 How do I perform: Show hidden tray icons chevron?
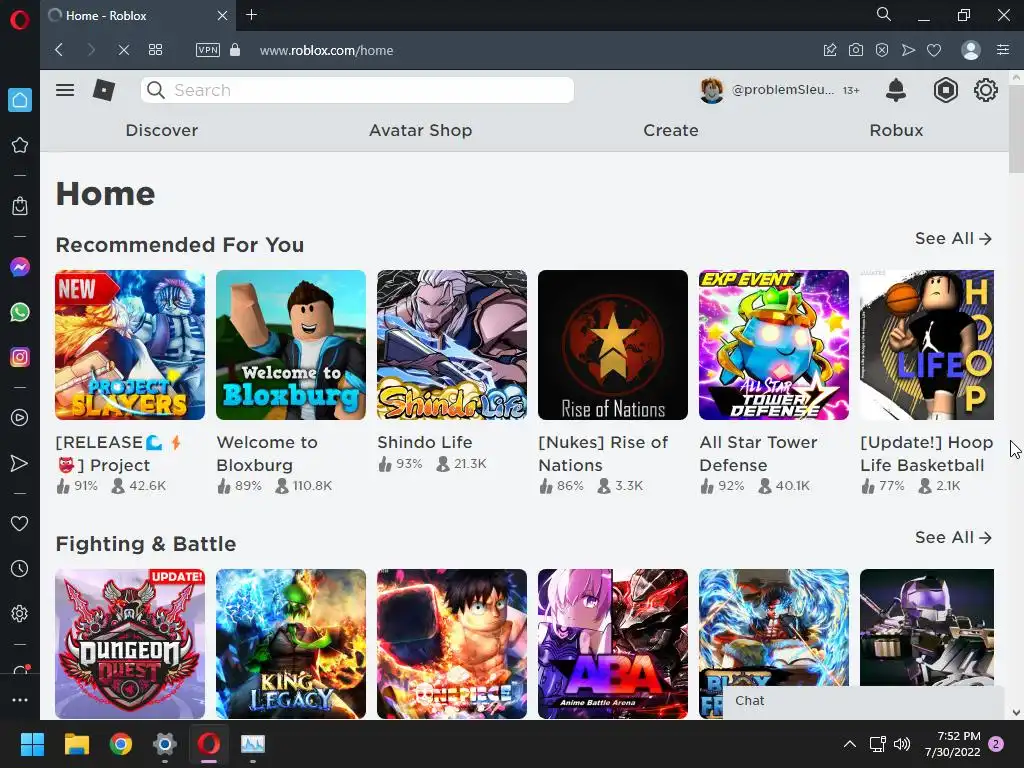pyautogui.click(x=850, y=744)
